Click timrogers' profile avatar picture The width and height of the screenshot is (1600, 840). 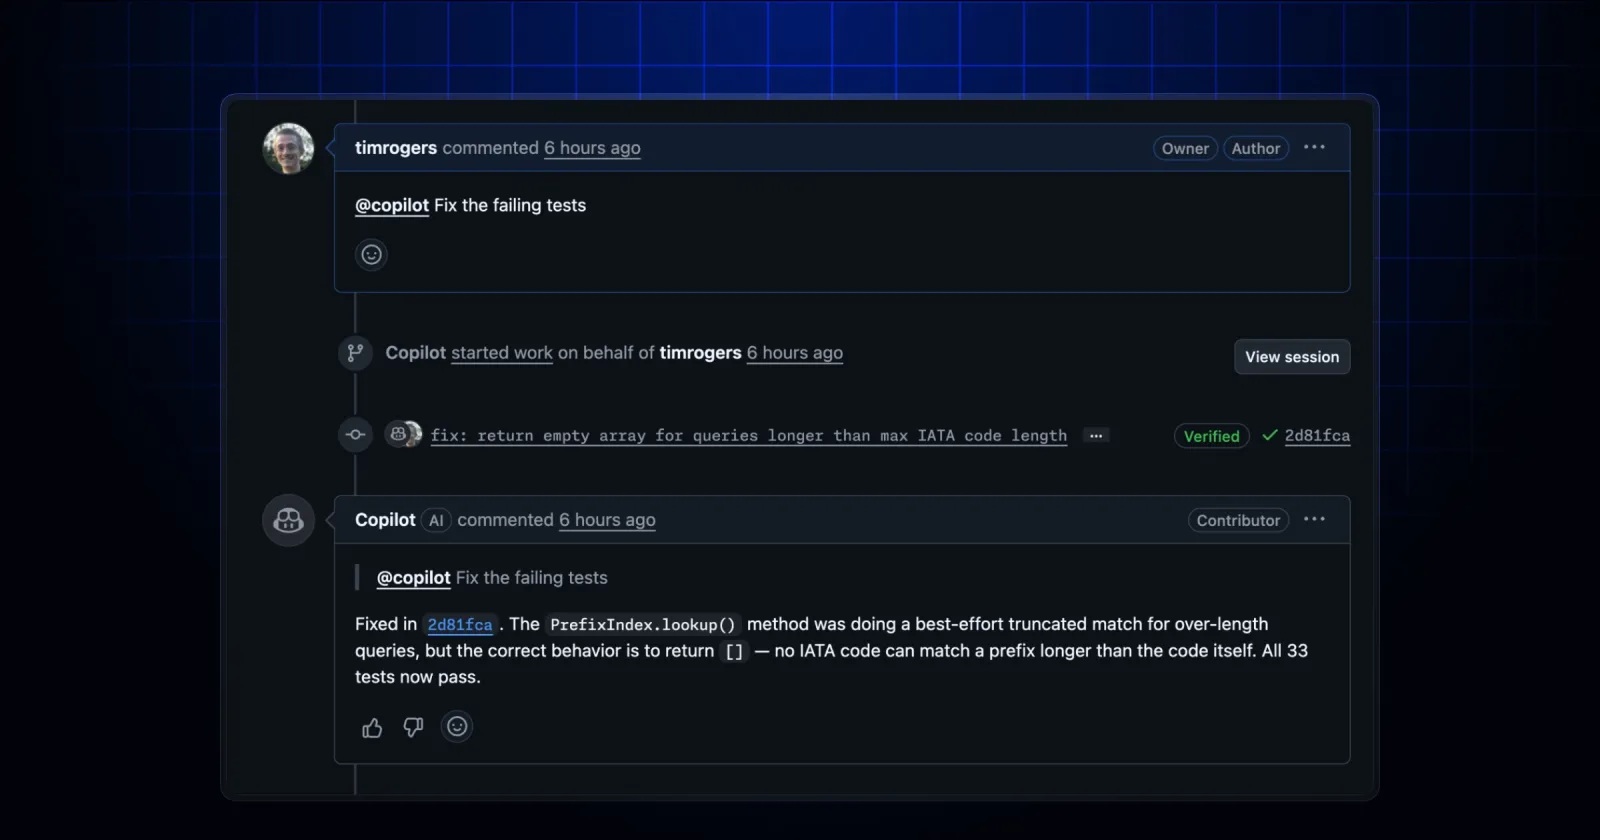288,148
